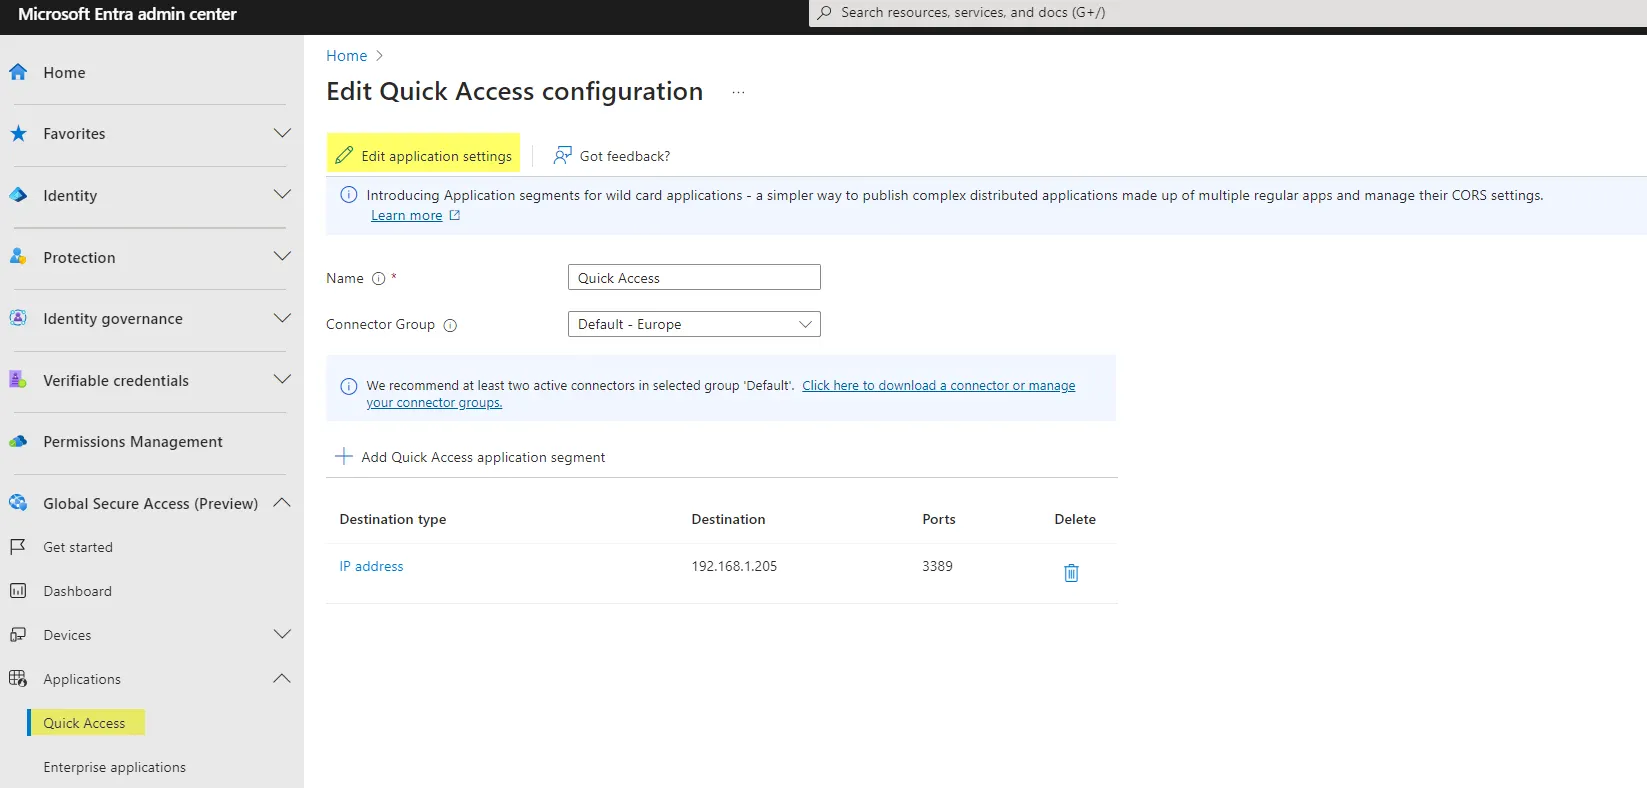
Task: Click the Name field info icon
Action: [379, 279]
